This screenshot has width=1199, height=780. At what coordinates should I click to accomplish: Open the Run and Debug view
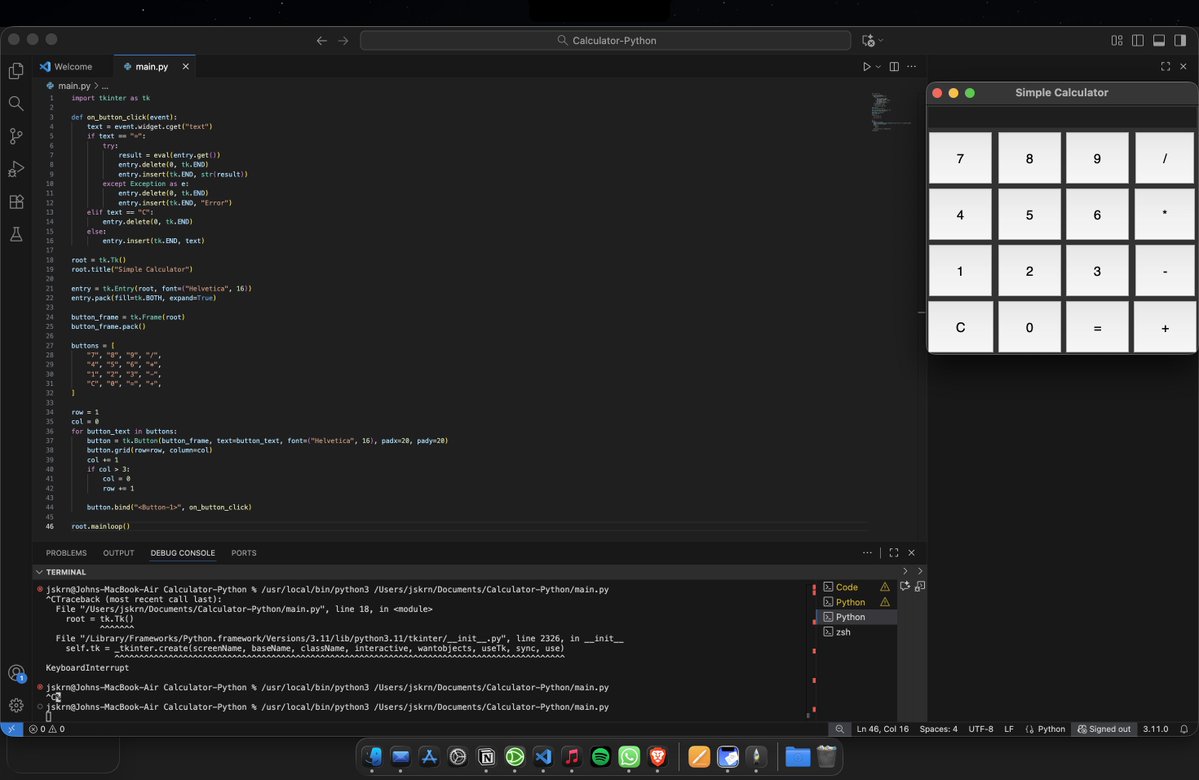[x=16, y=169]
